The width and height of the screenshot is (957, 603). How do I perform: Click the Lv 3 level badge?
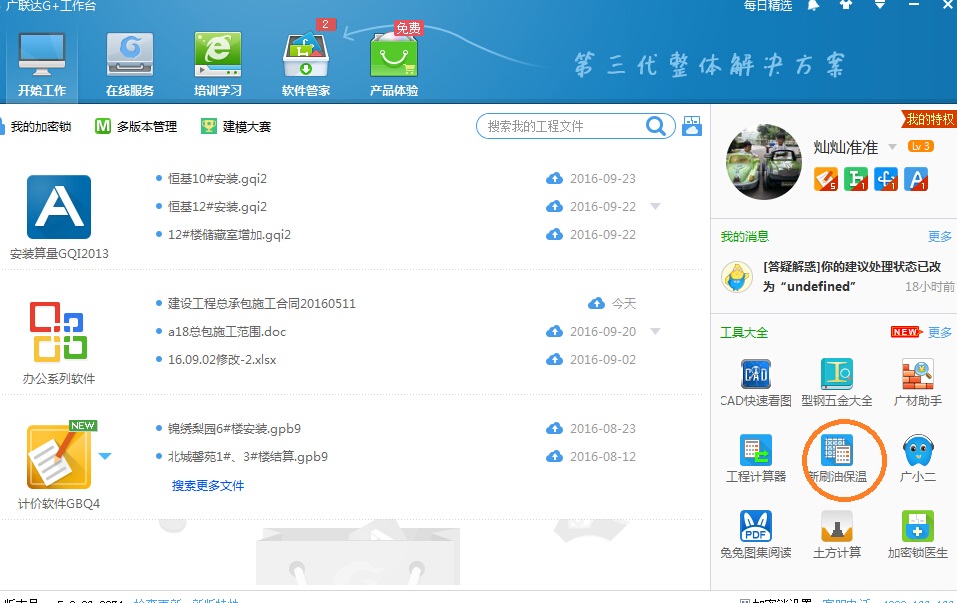click(920, 146)
